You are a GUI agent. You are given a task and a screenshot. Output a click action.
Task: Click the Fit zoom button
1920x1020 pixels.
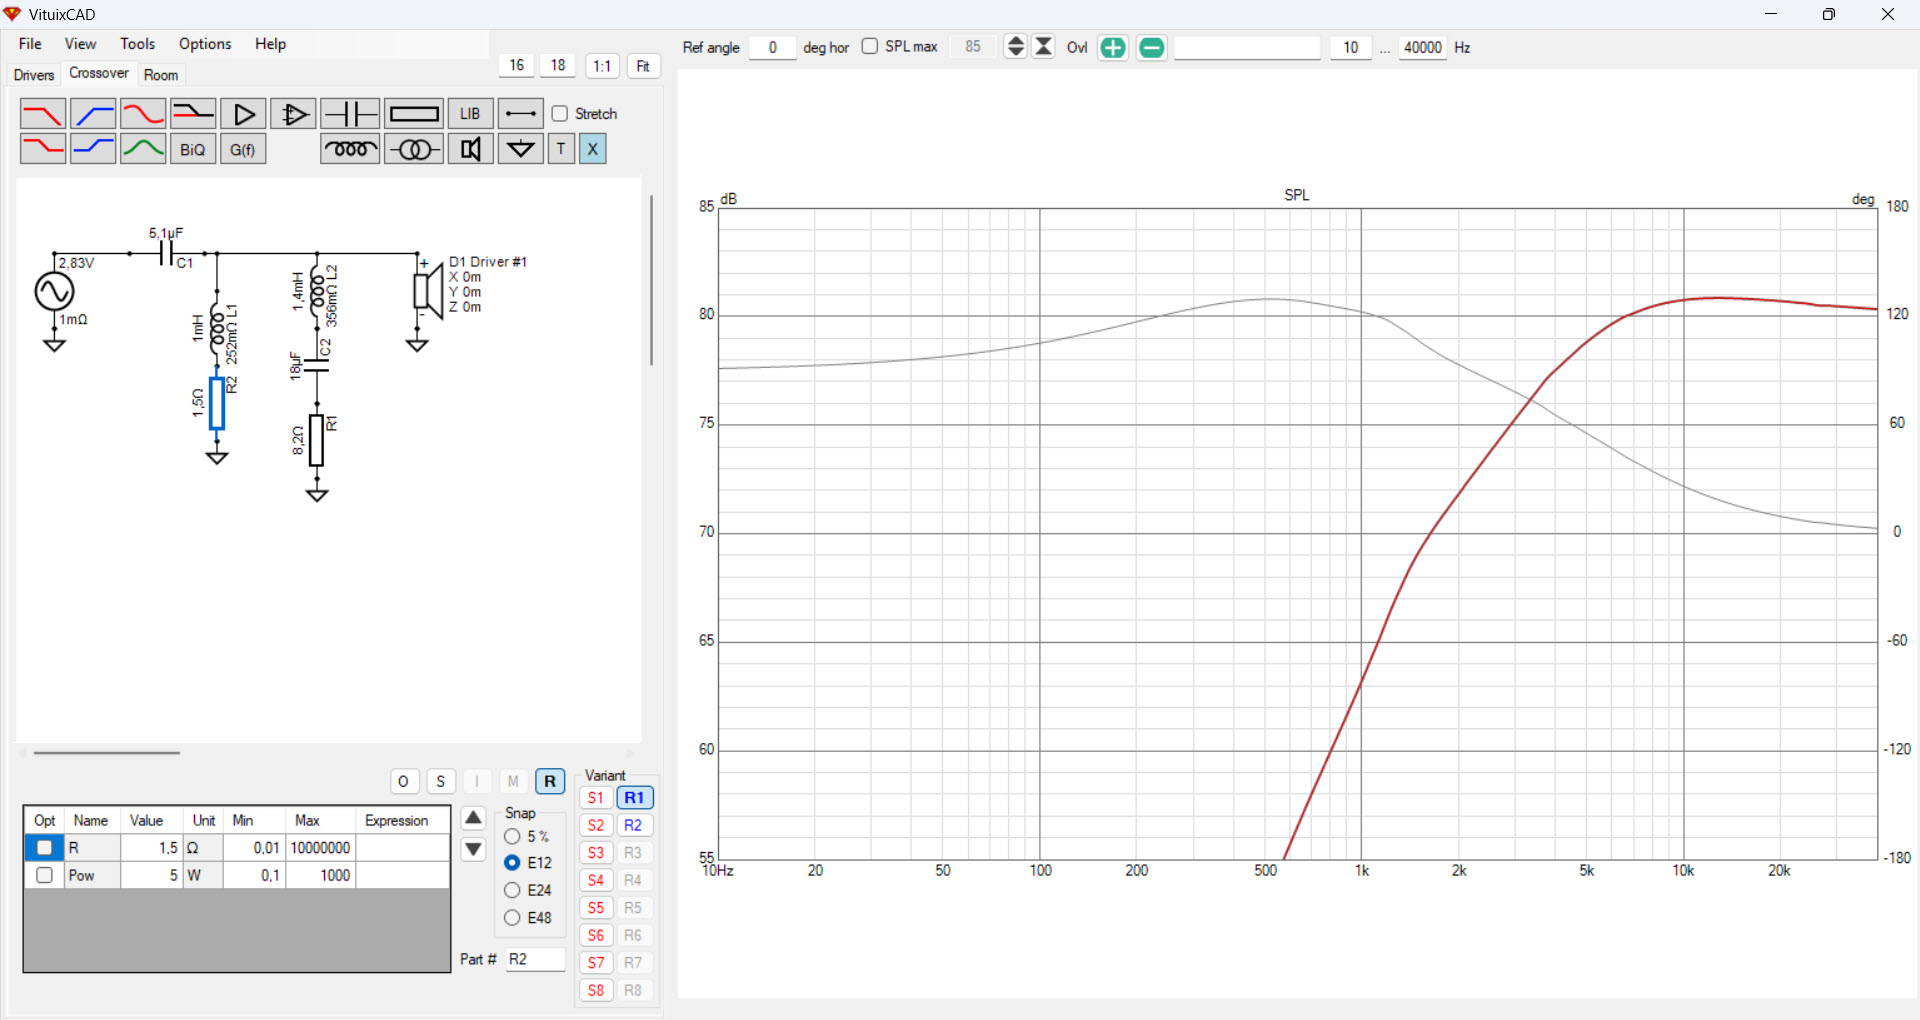coord(643,66)
